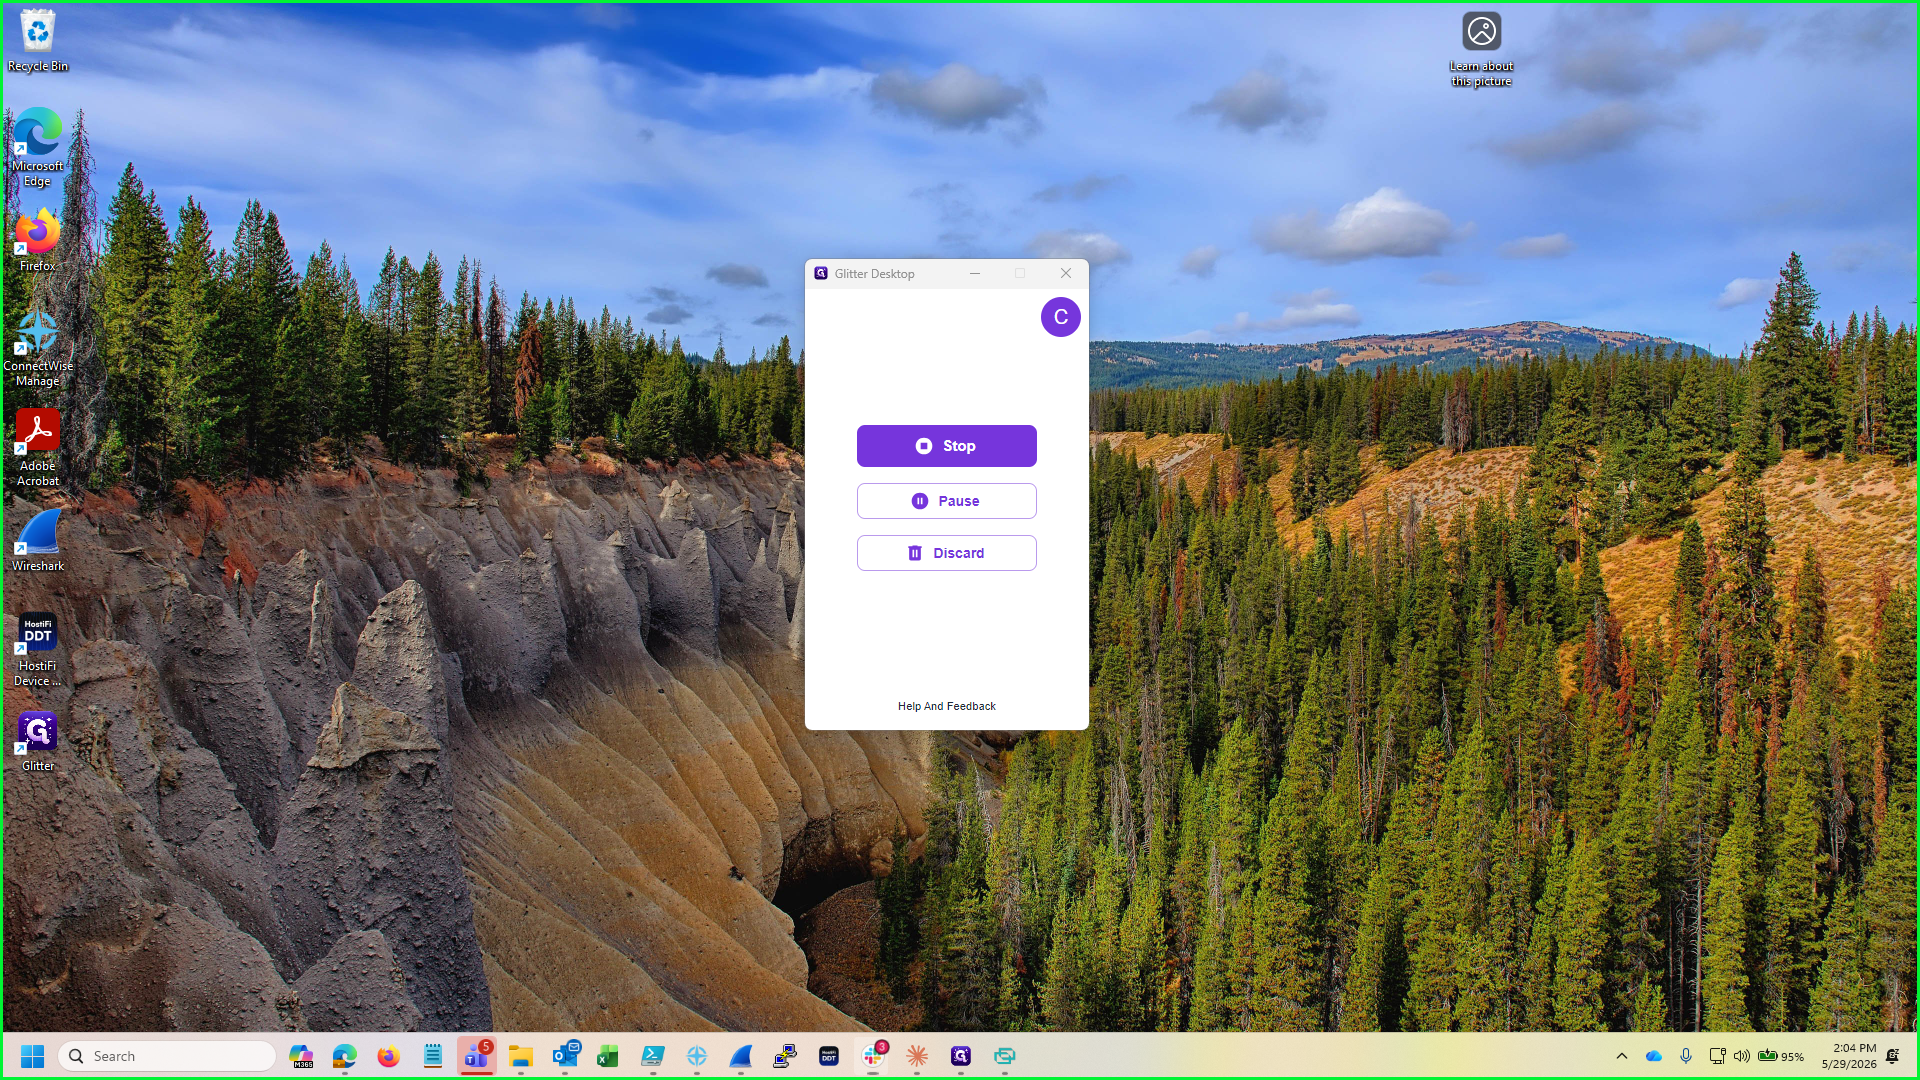
Task: Open File Explorer from the taskbar
Action: pyautogui.click(x=521, y=1056)
